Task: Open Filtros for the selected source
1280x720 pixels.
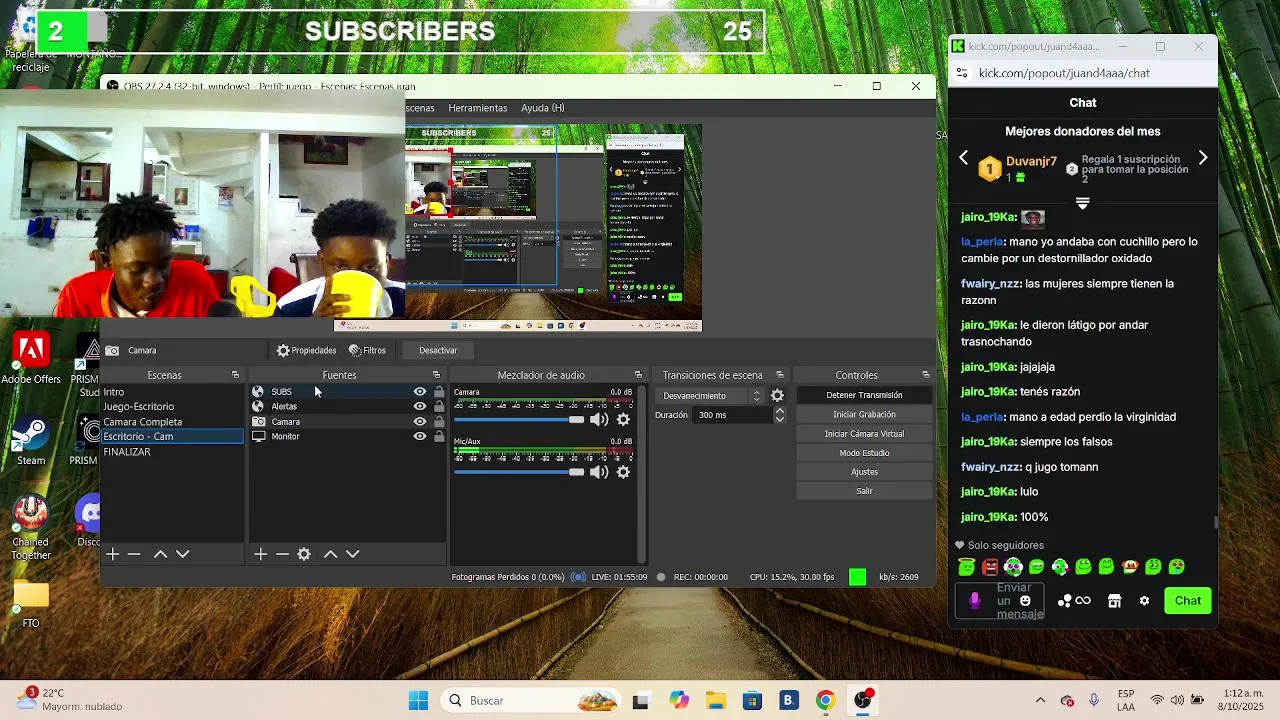Action: click(367, 351)
